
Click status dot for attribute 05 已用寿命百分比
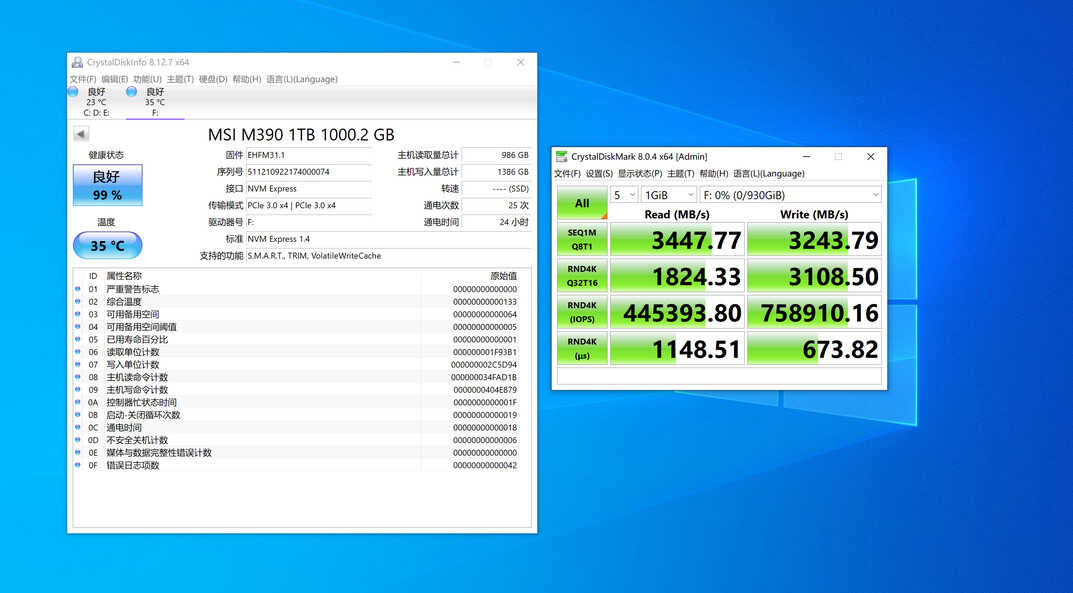click(78, 339)
